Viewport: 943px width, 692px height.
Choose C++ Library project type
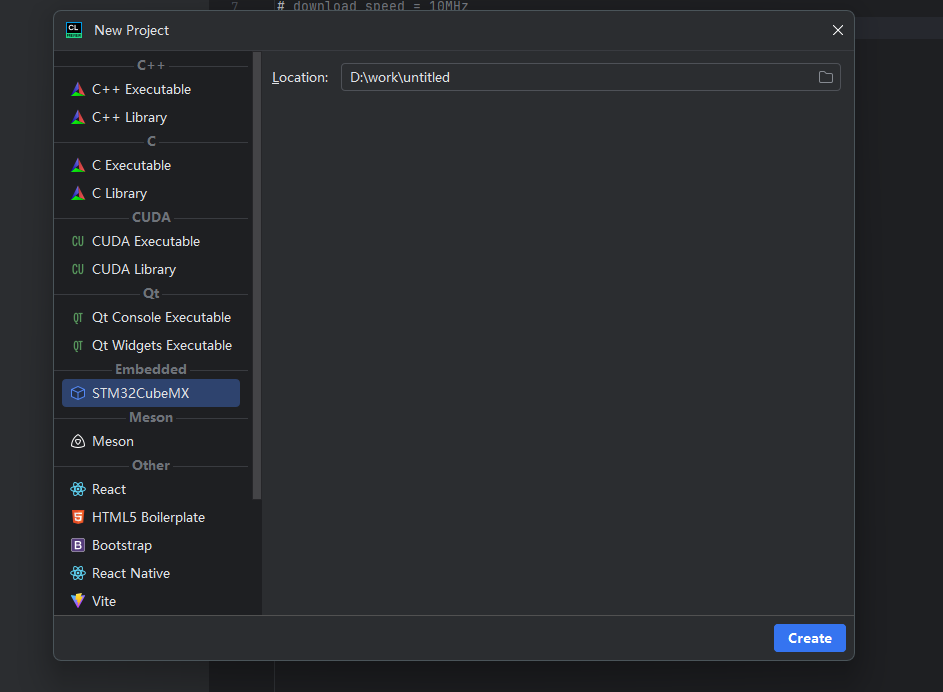[151, 117]
